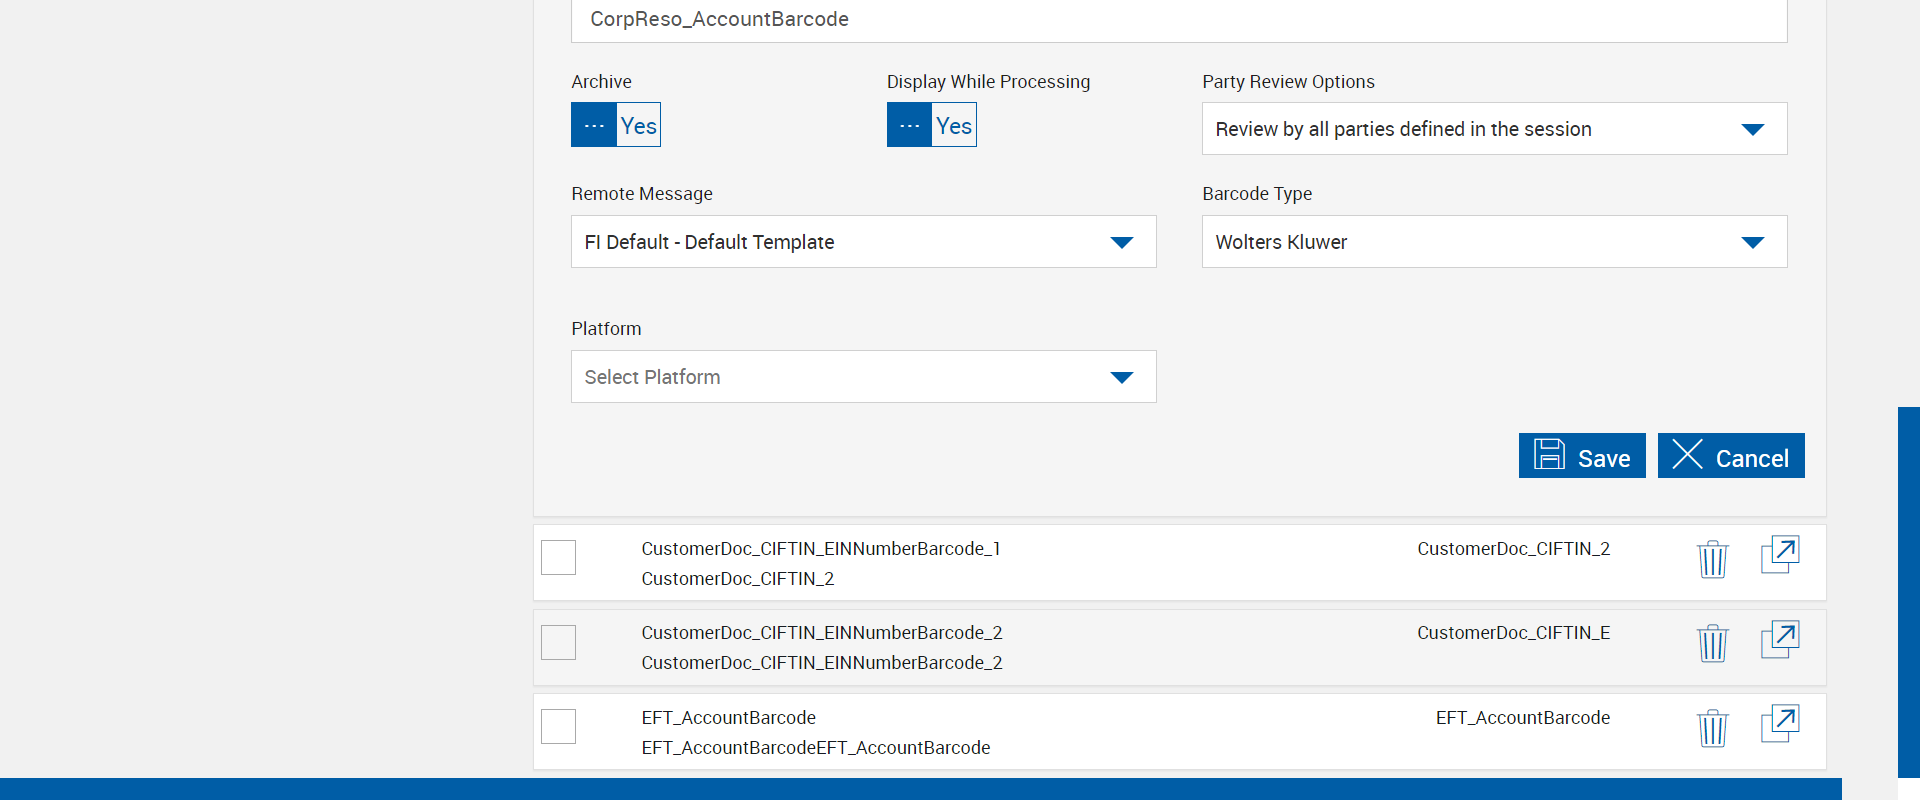Click the blue vertical scrollbar on right
The image size is (1920, 800).
click(1908, 590)
